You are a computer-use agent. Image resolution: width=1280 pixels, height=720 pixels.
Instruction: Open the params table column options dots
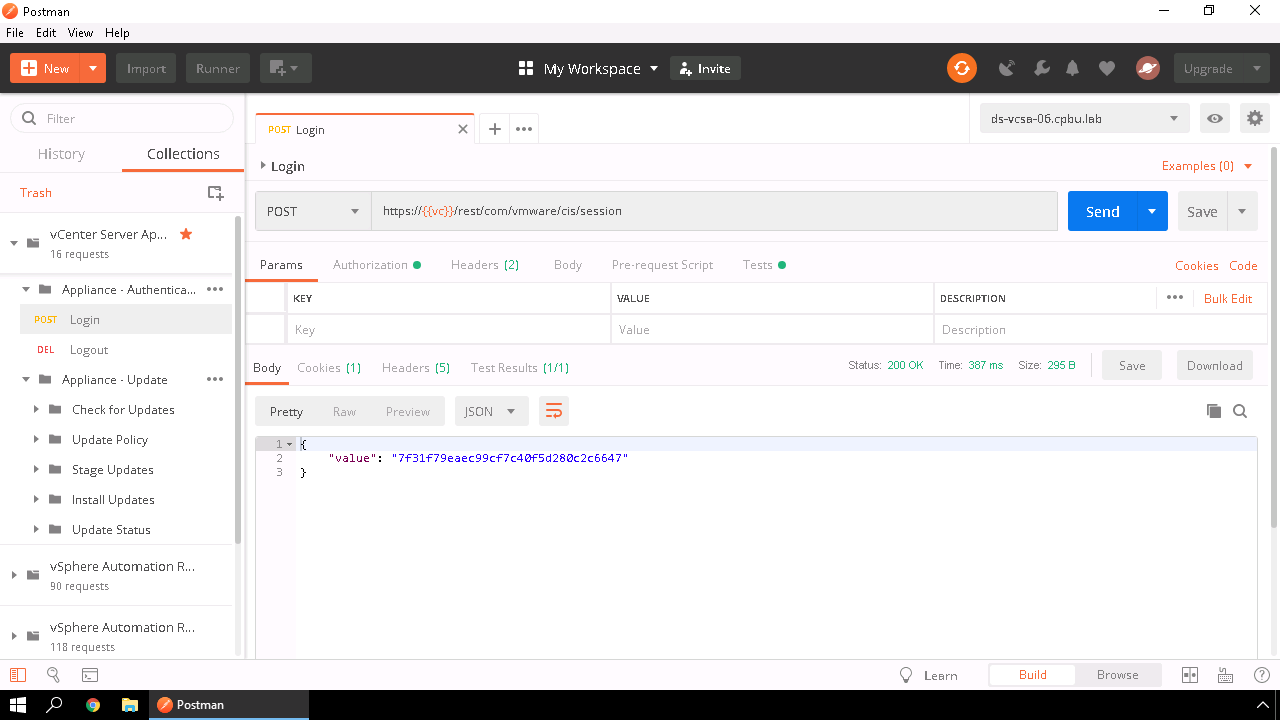point(1175,298)
